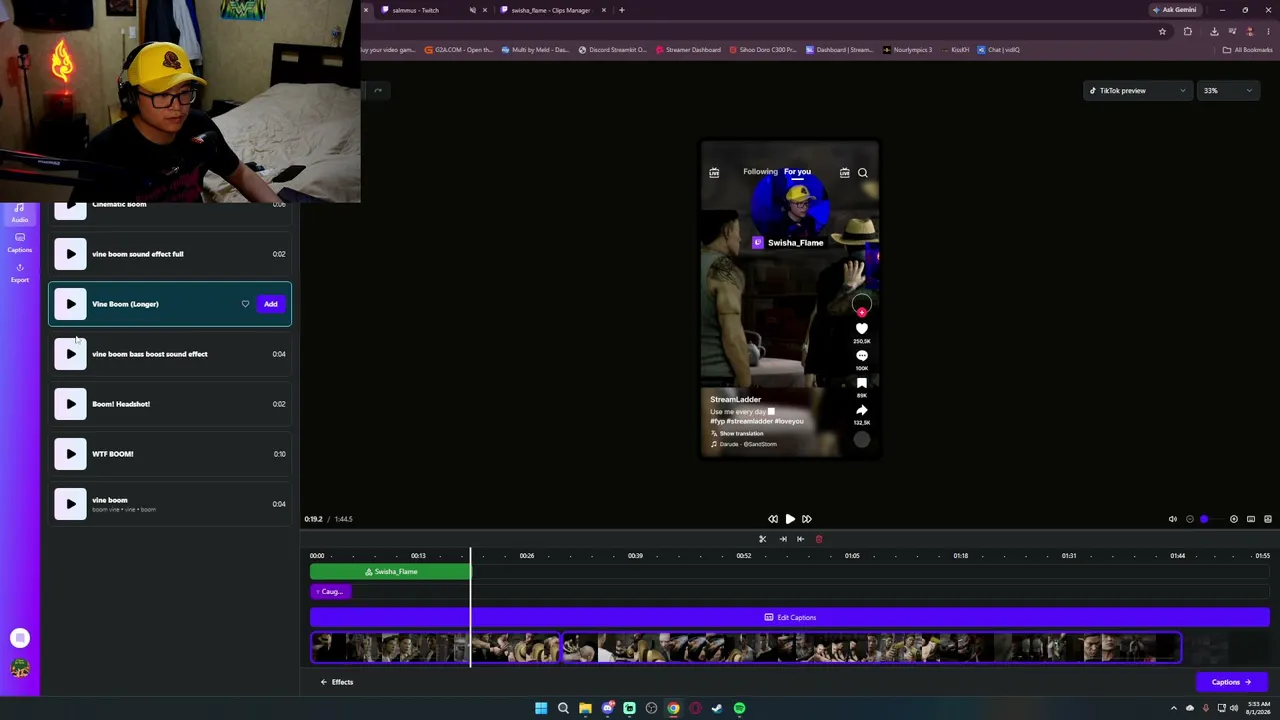This screenshot has height=720, width=1280.
Task: Continue to Captions step
Action: (1231, 682)
